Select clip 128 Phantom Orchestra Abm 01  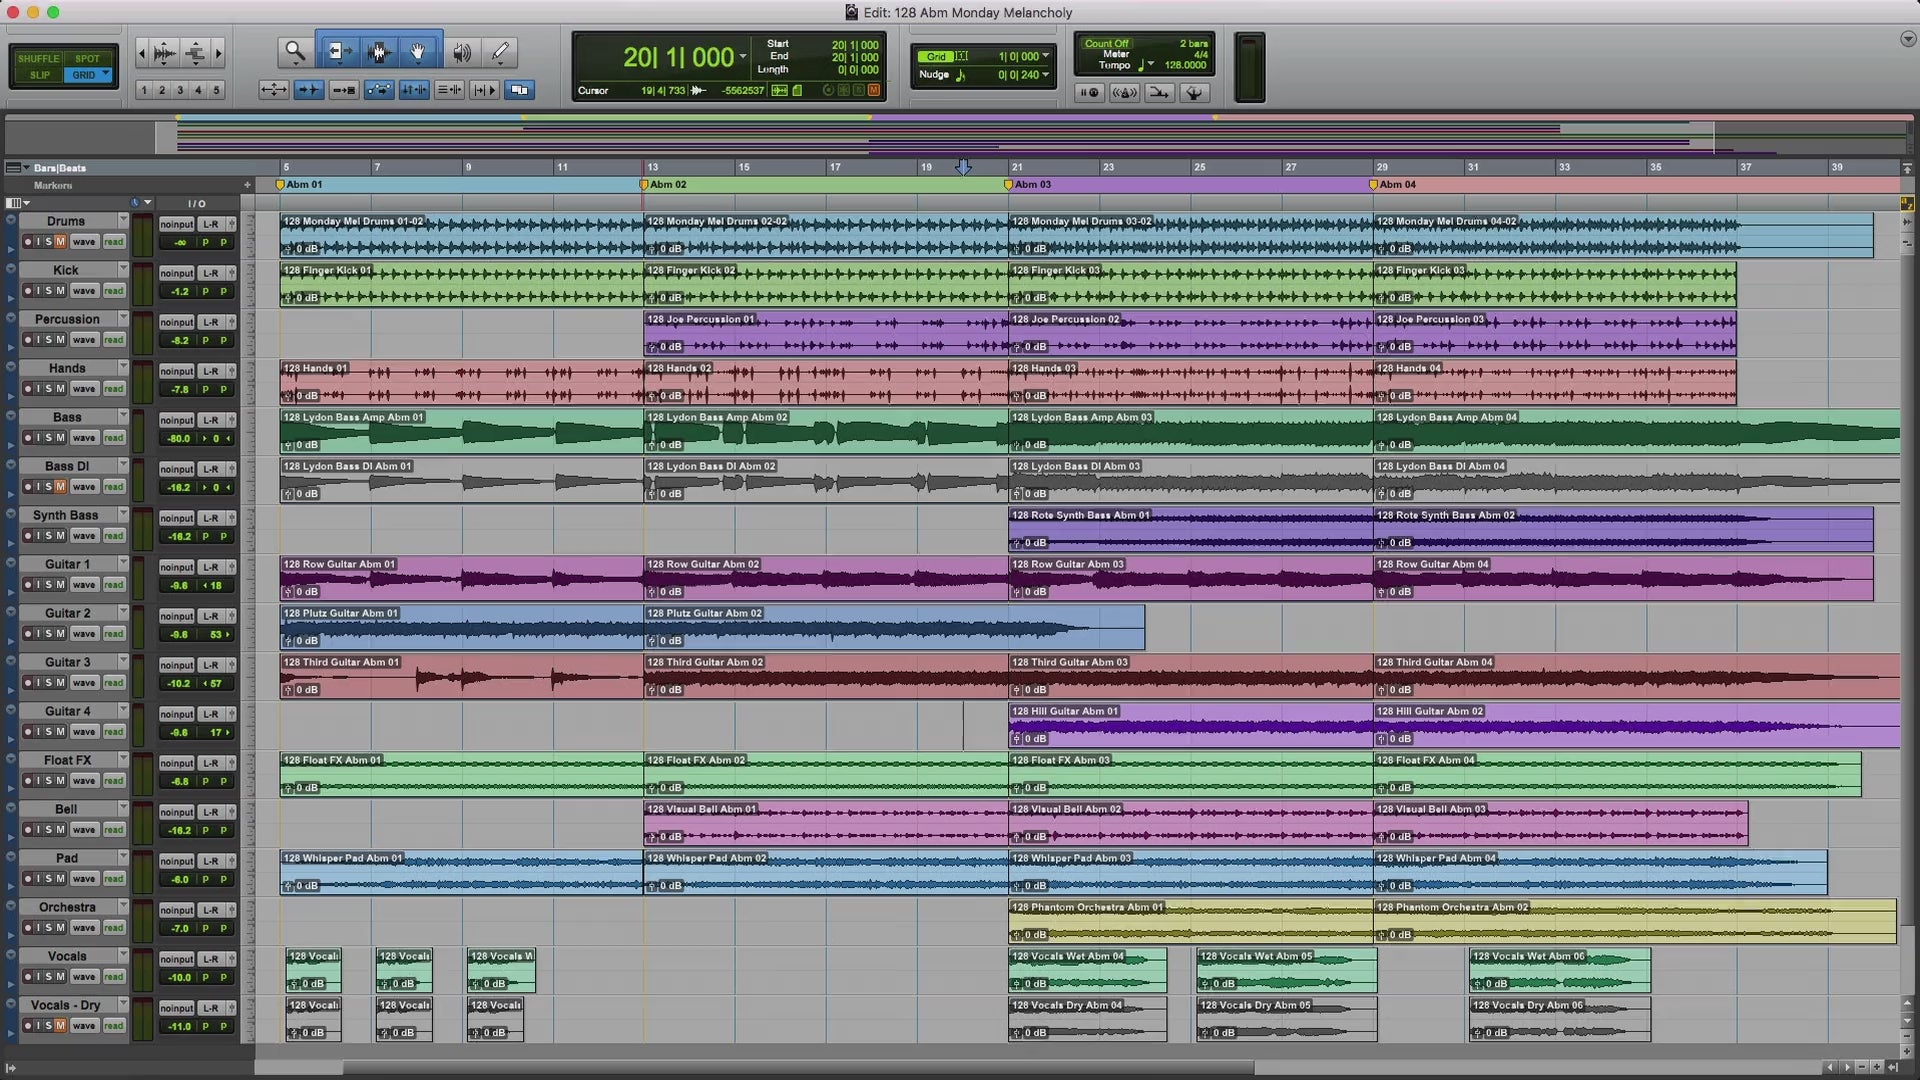pos(1191,921)
